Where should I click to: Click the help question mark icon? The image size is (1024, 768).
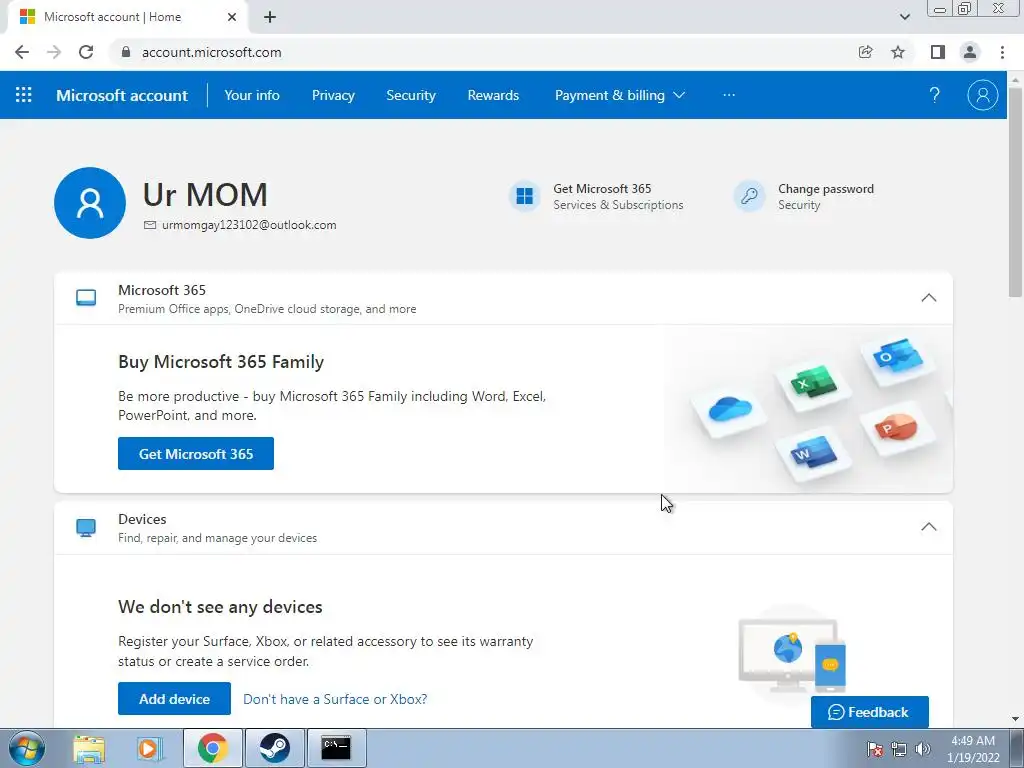(935, 95)
